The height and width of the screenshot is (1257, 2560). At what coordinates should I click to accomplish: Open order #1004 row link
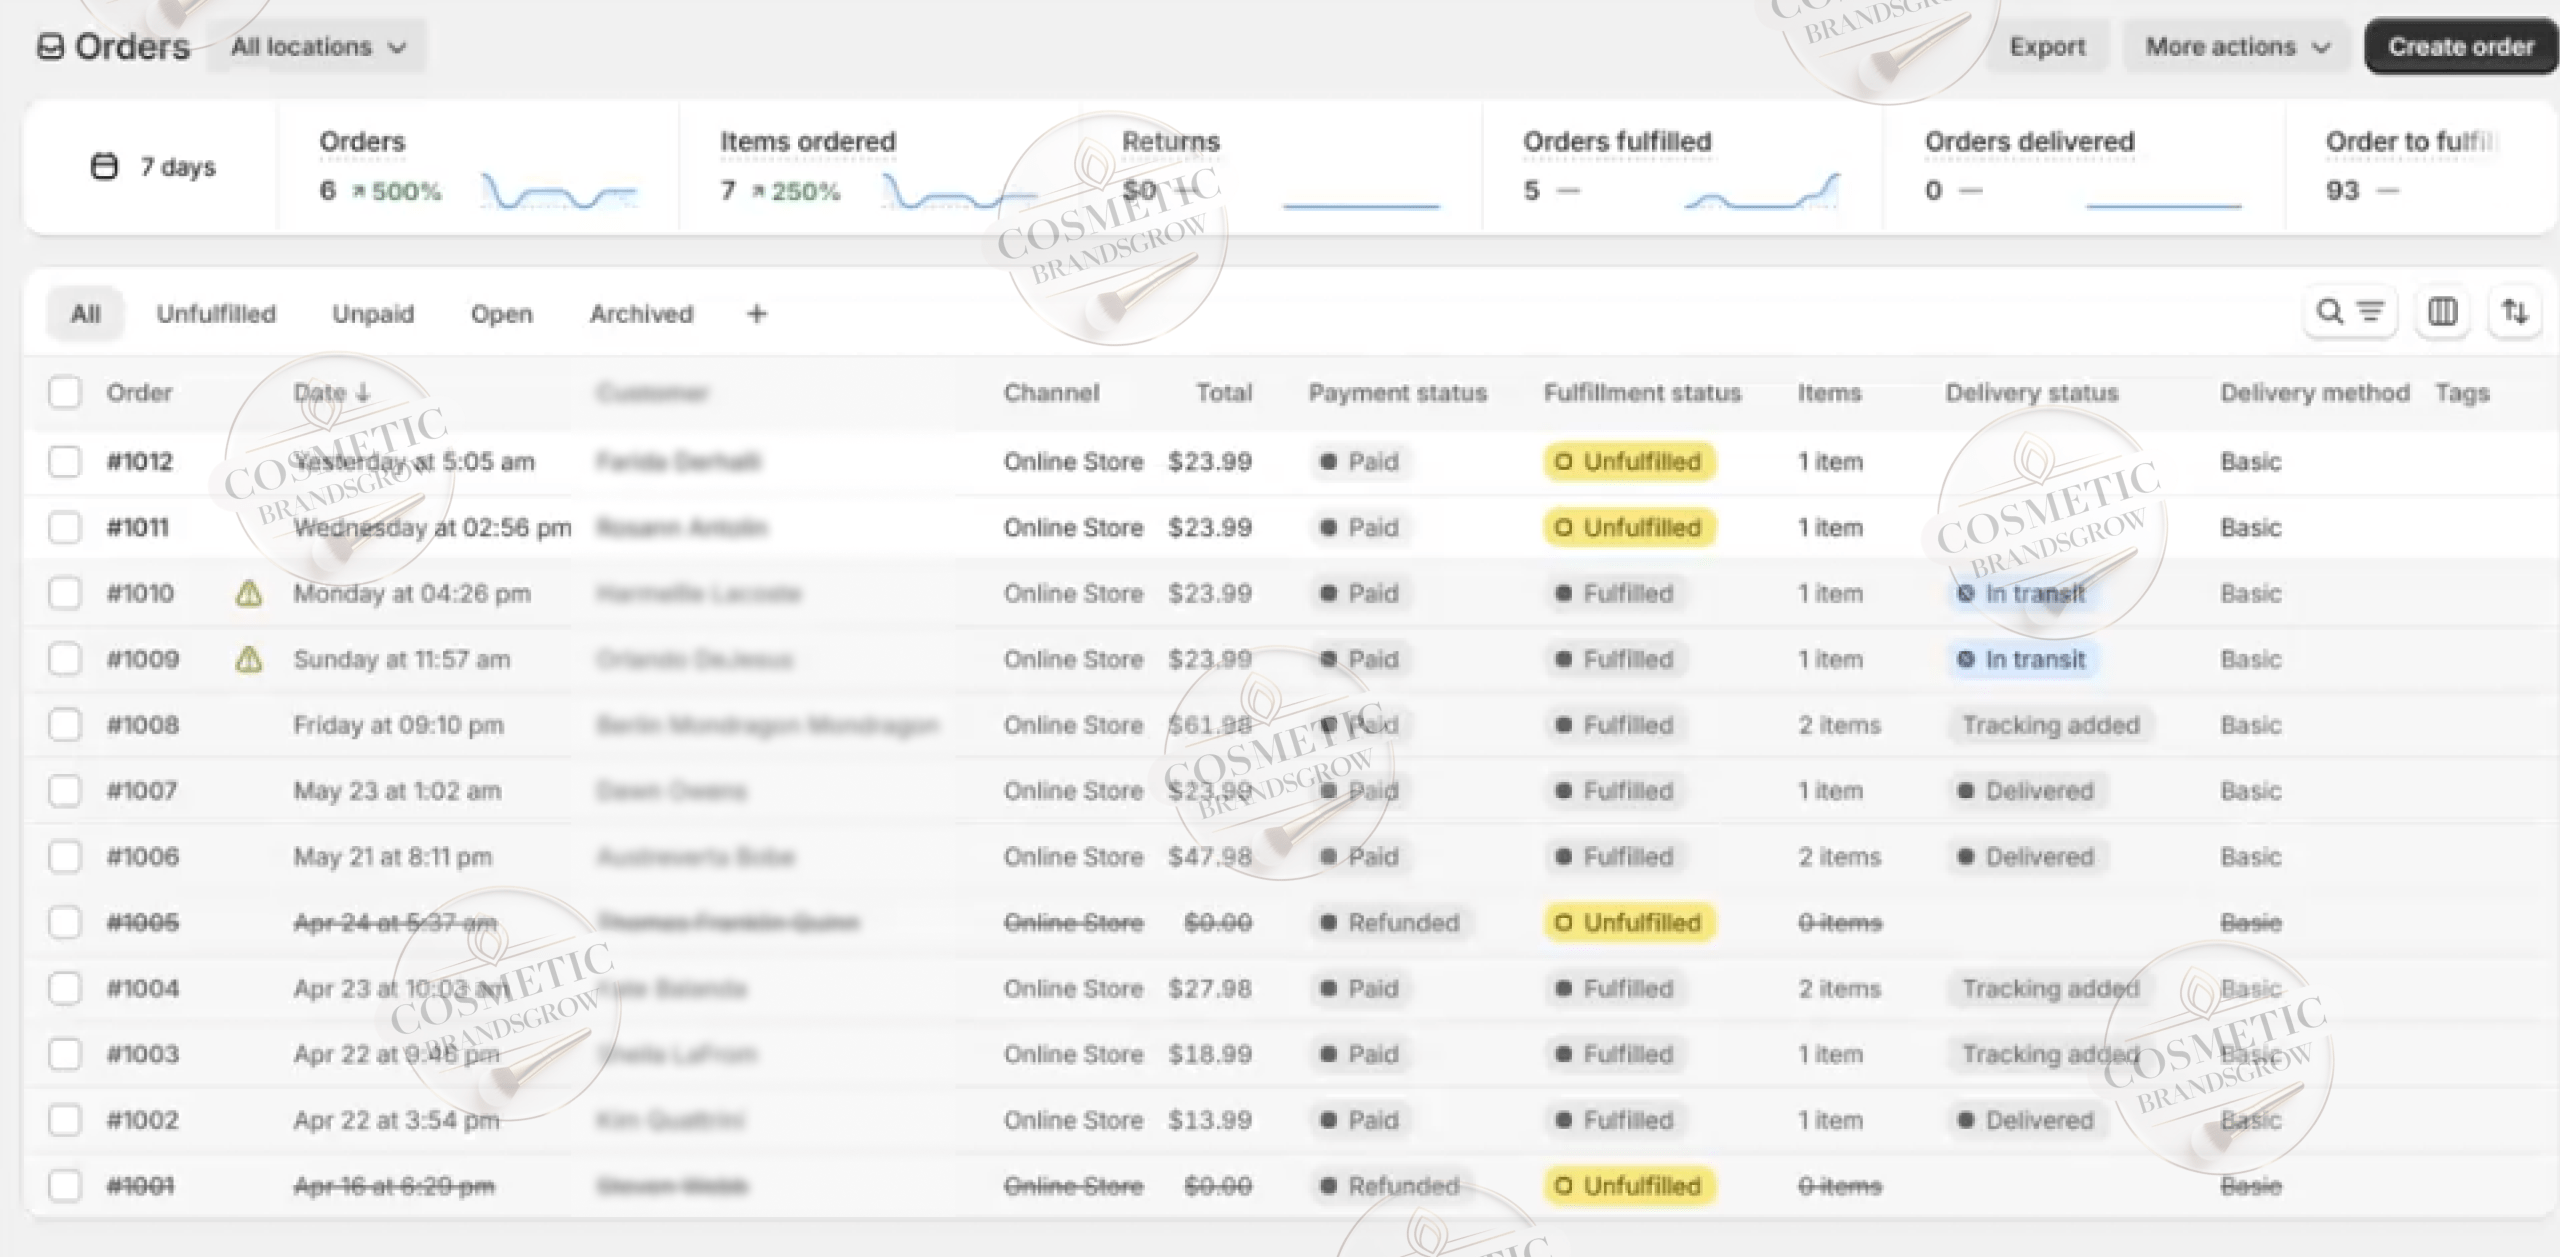tap(142, 989)
